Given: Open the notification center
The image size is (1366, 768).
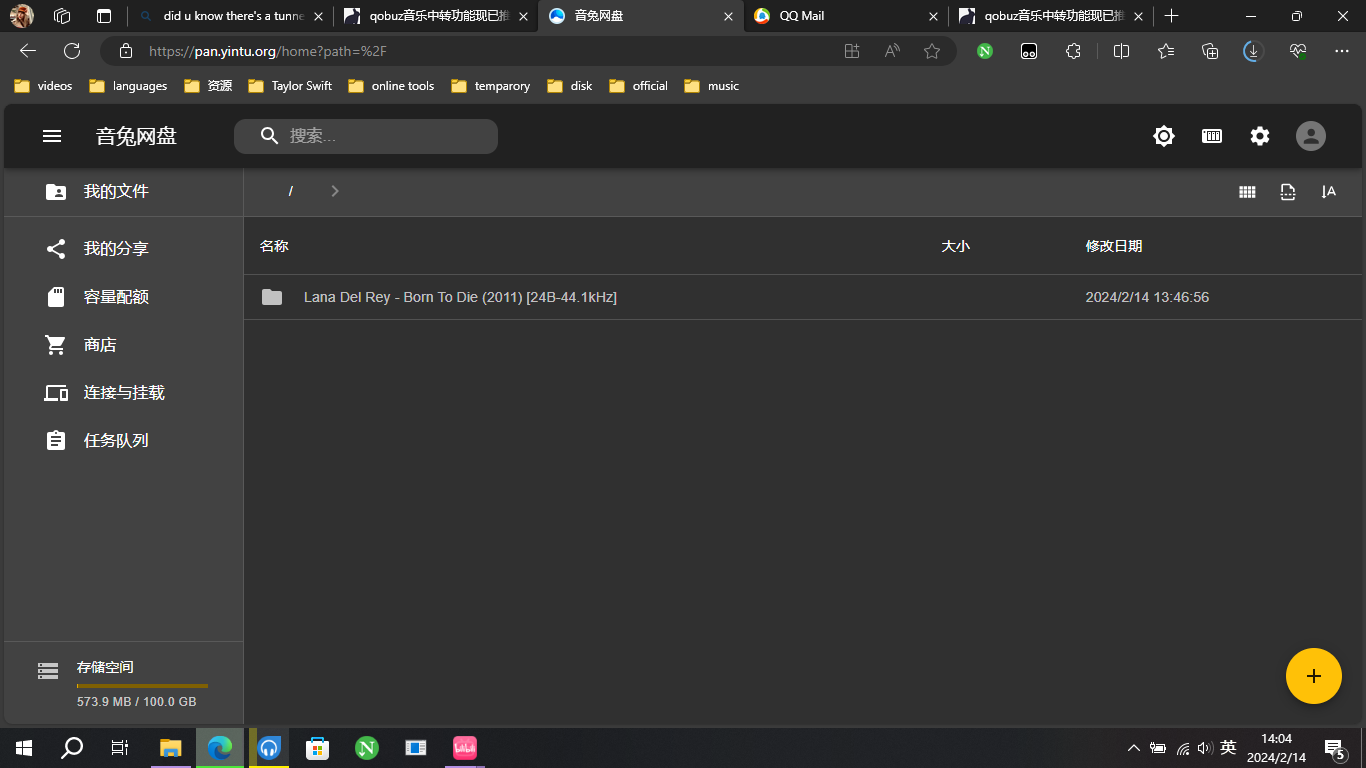Looking at the screenshot, I should coord(1334,748).
